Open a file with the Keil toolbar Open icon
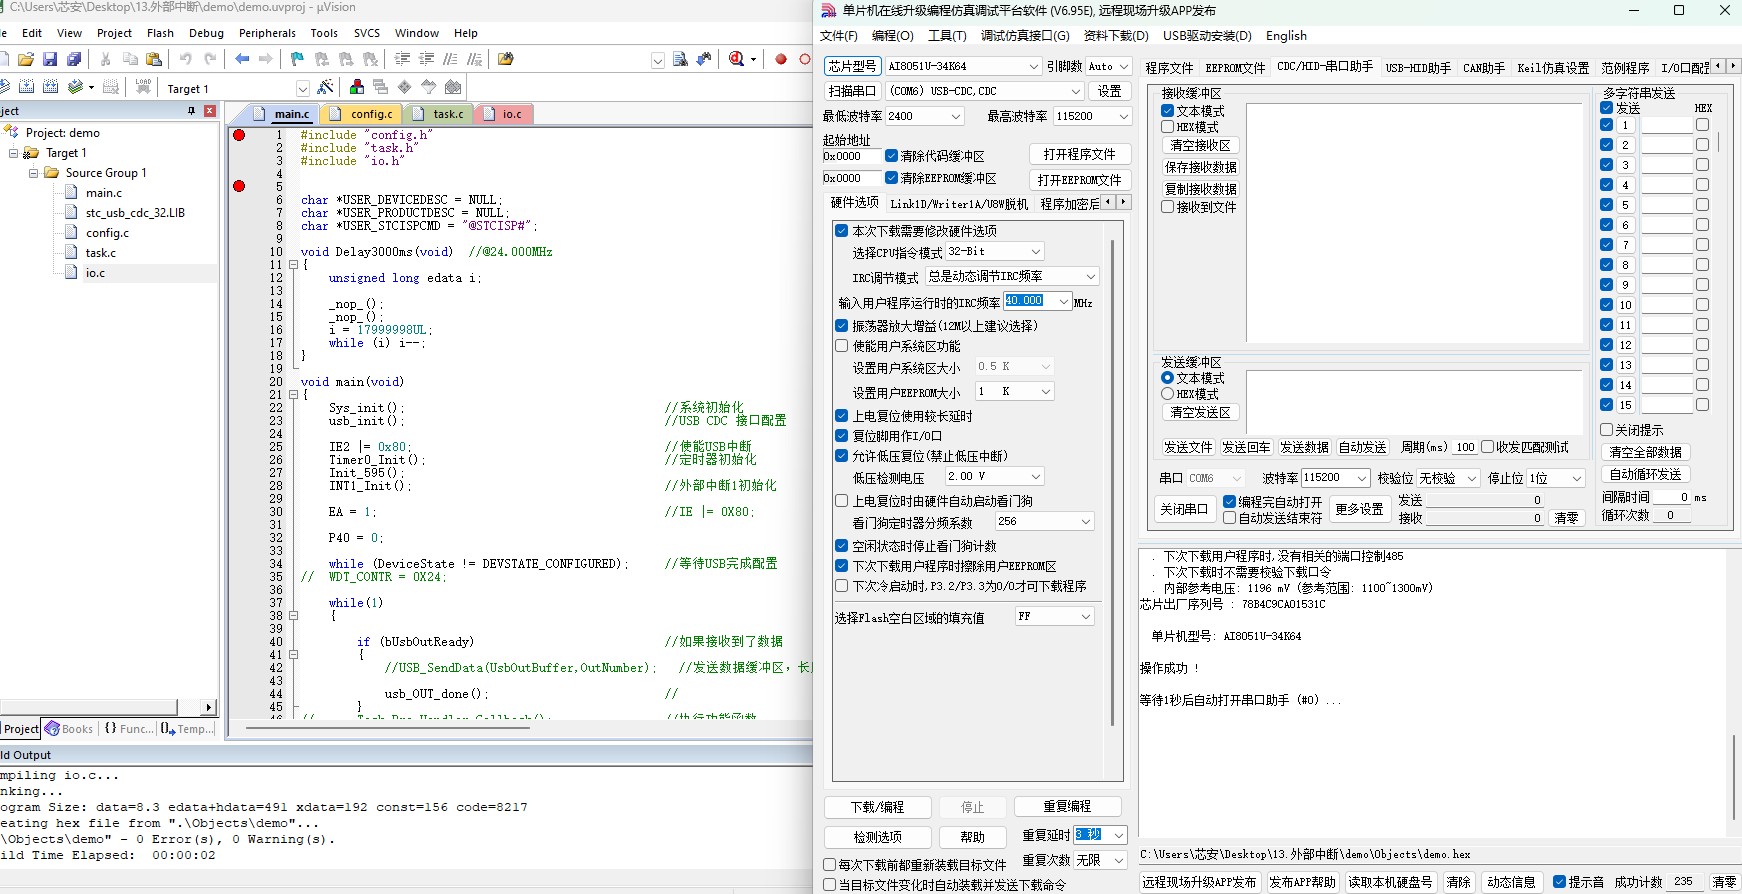Viewport: 1742px width, 894px height. pos(26,59)
